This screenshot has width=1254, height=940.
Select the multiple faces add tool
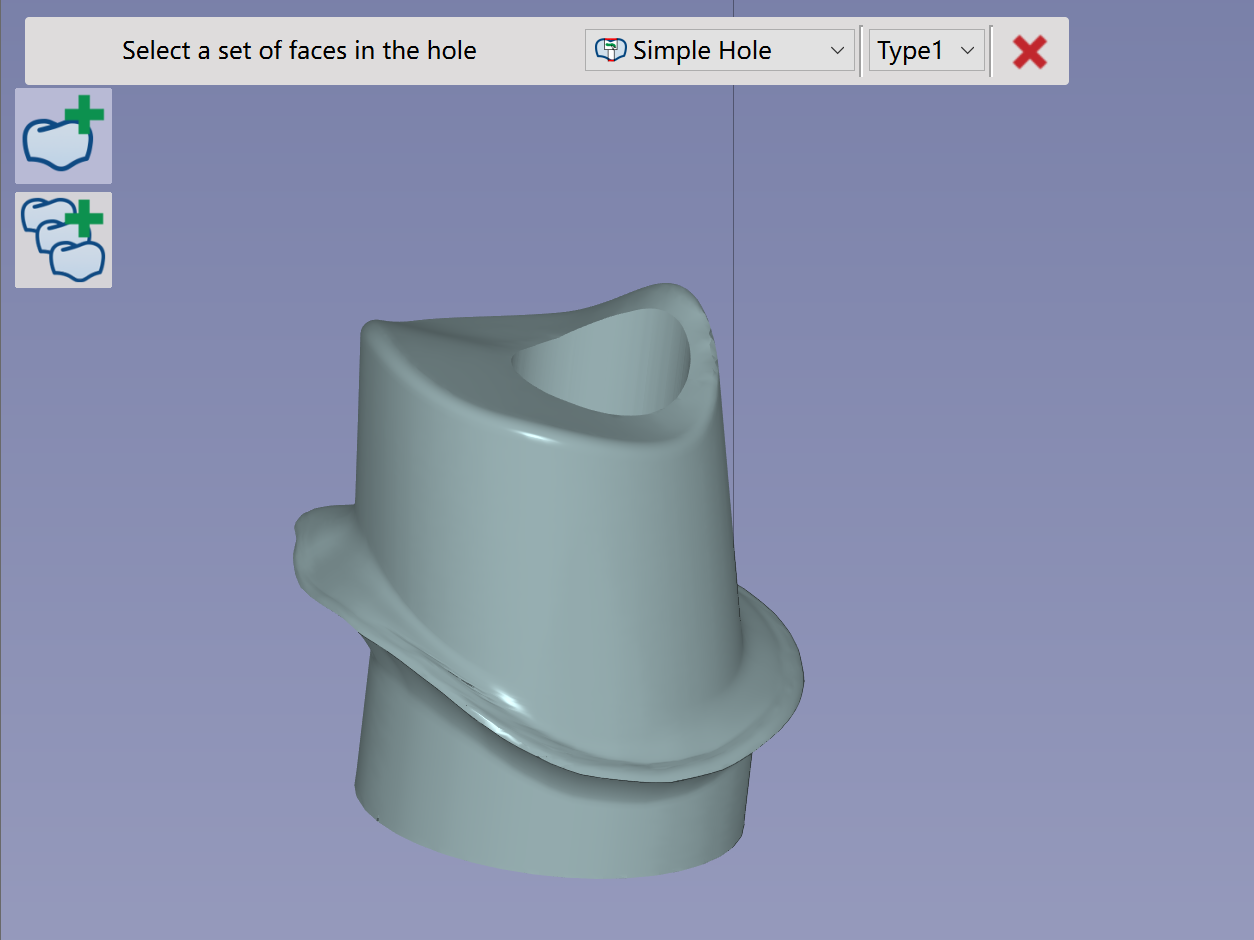[x=63, y=240]
